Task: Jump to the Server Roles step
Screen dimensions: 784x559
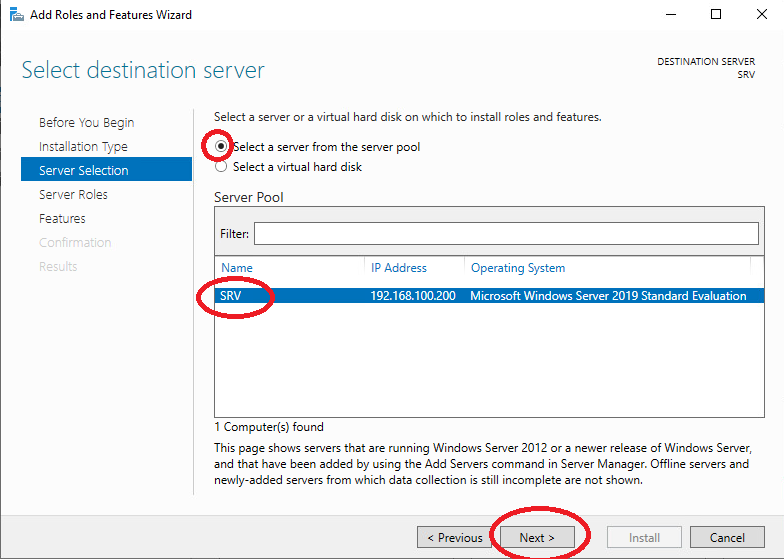Action: coord(74,194)
